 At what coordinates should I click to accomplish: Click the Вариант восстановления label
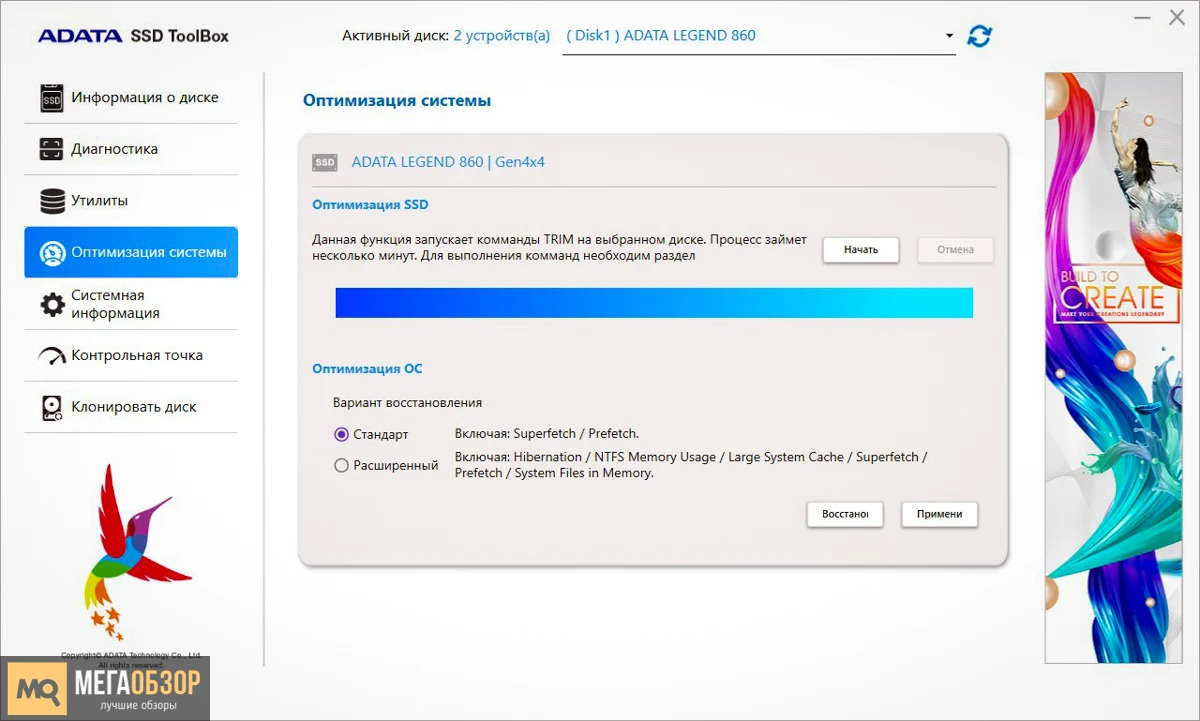click(x=407, y=403)
